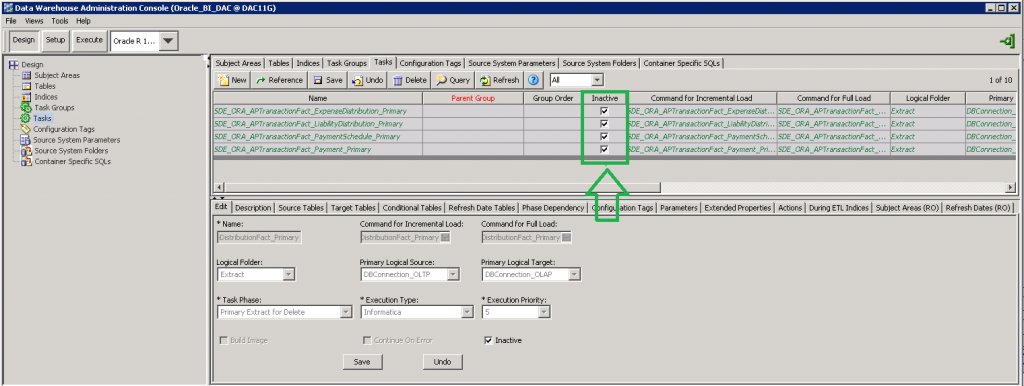Click the New record toolbar button

click(232, 80)
